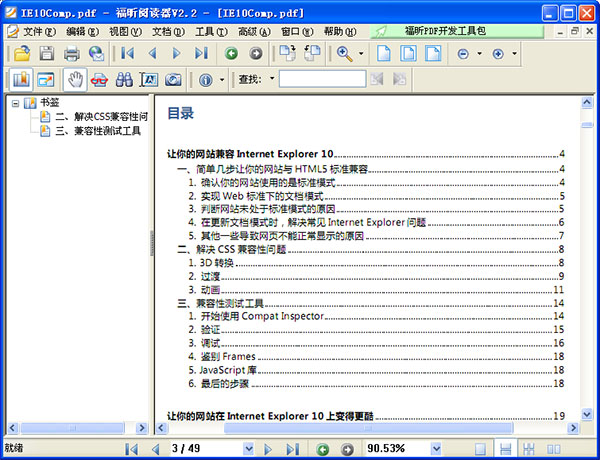Rotate pages clockwise icon
The width and height of the screenshot is (600, 460).
click(287, 53)
